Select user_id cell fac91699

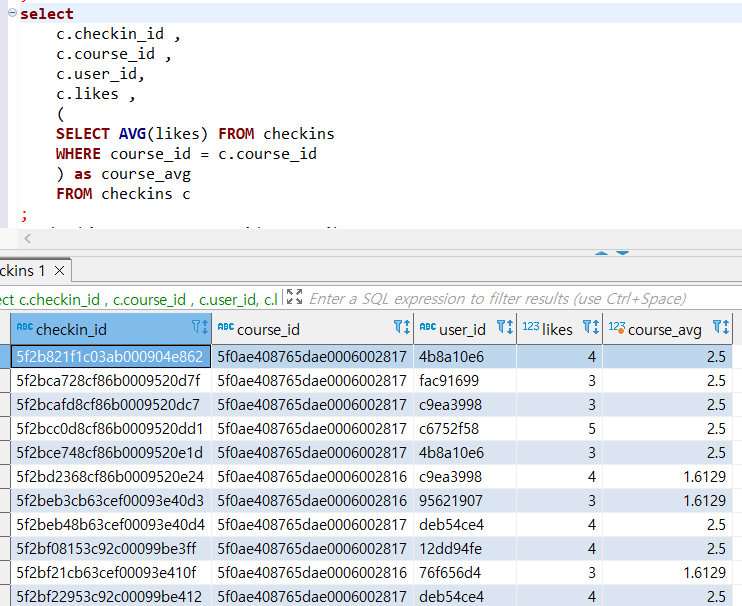[465, 381]
